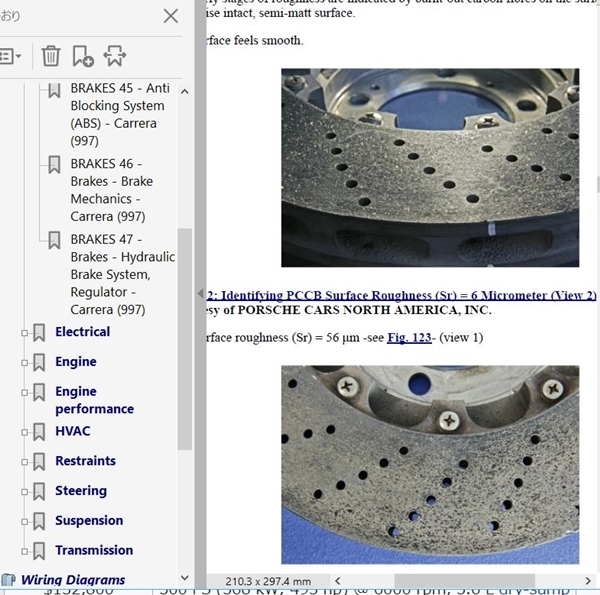
Task: Click the Engine performance bookmark ribbon icon
Action: pyautogui.click(x=39, y=392)
